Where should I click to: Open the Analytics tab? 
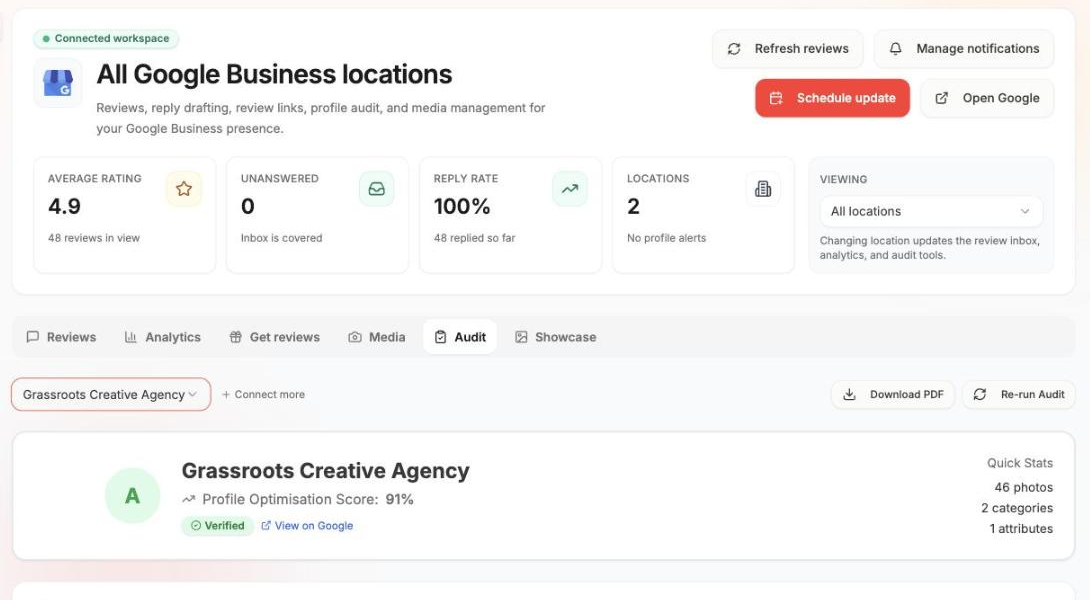pyautogui.click(x=163, y=337)
